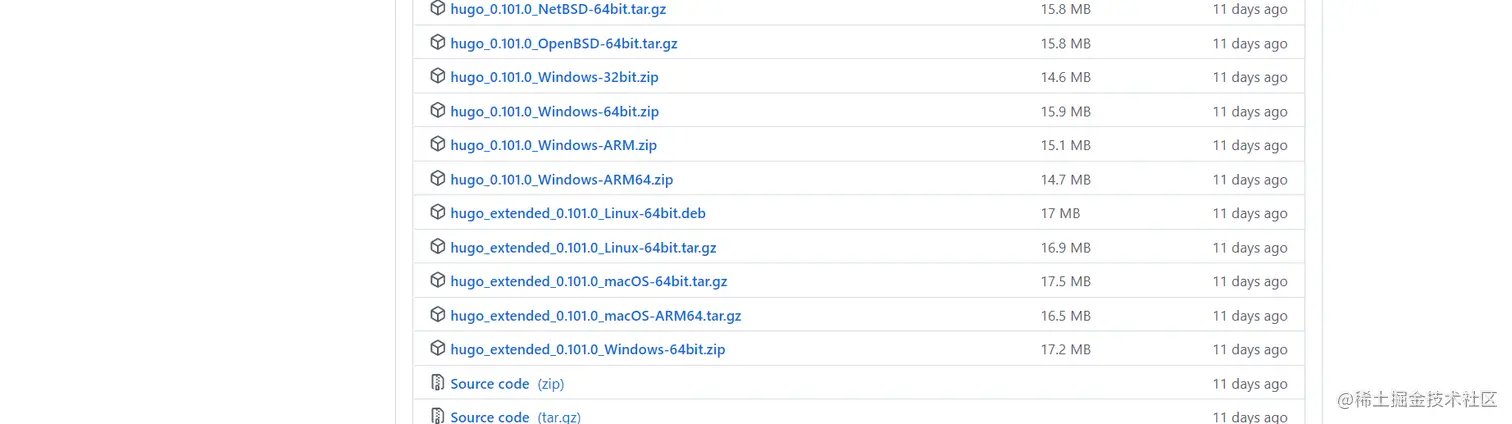Click 15.9 MB size of Windows-64bit.zip
Screen dimensions: 1512x424
click(1065, 111)
